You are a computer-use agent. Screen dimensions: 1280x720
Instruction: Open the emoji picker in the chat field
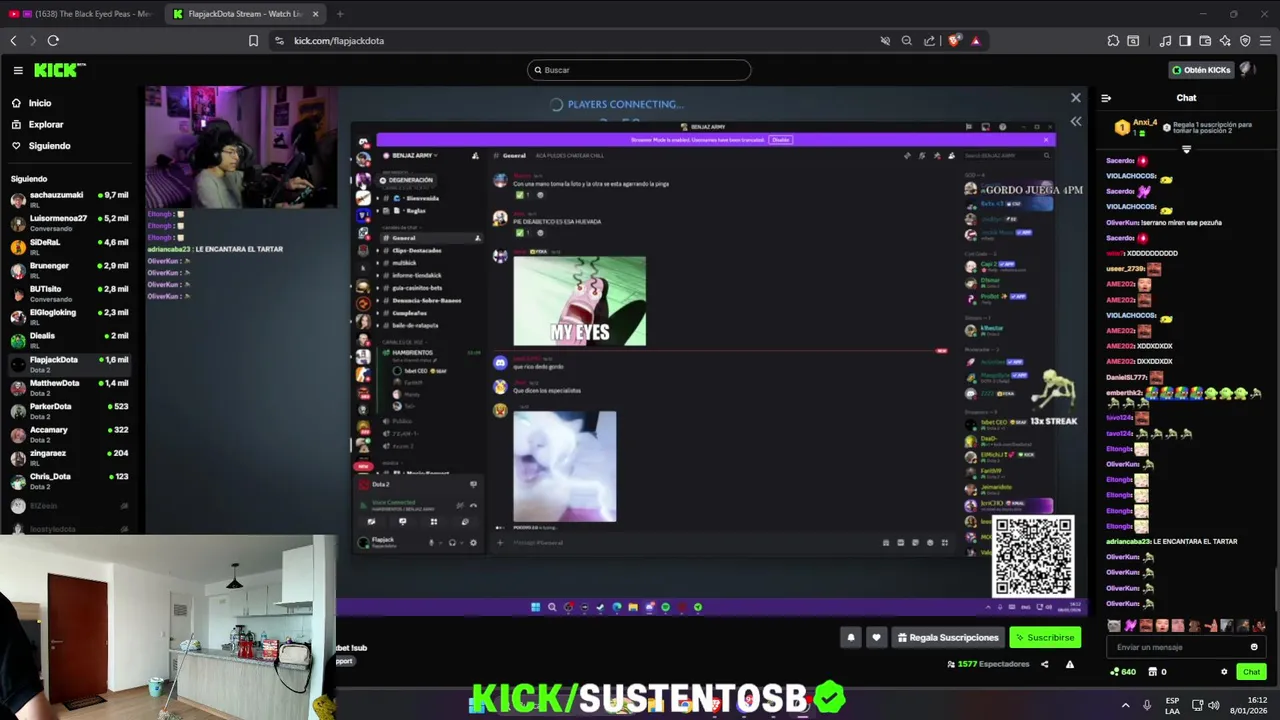(x=1254, y=647)
